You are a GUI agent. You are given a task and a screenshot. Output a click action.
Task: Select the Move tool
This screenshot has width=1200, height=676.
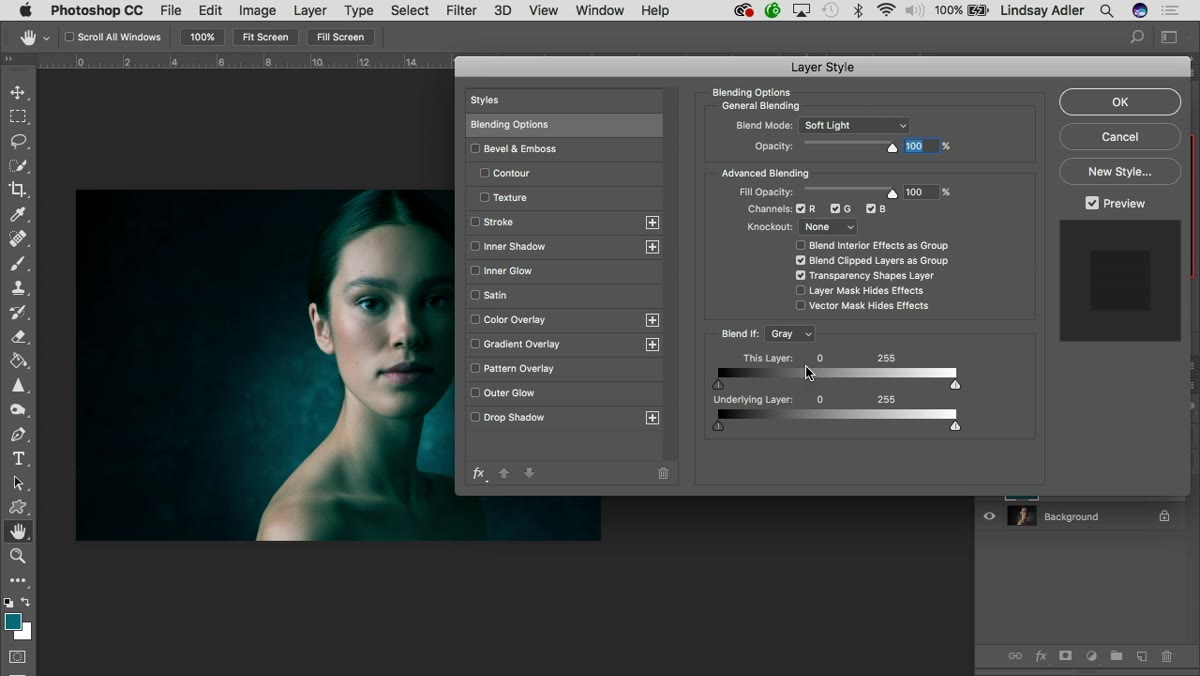pos(18,92)
